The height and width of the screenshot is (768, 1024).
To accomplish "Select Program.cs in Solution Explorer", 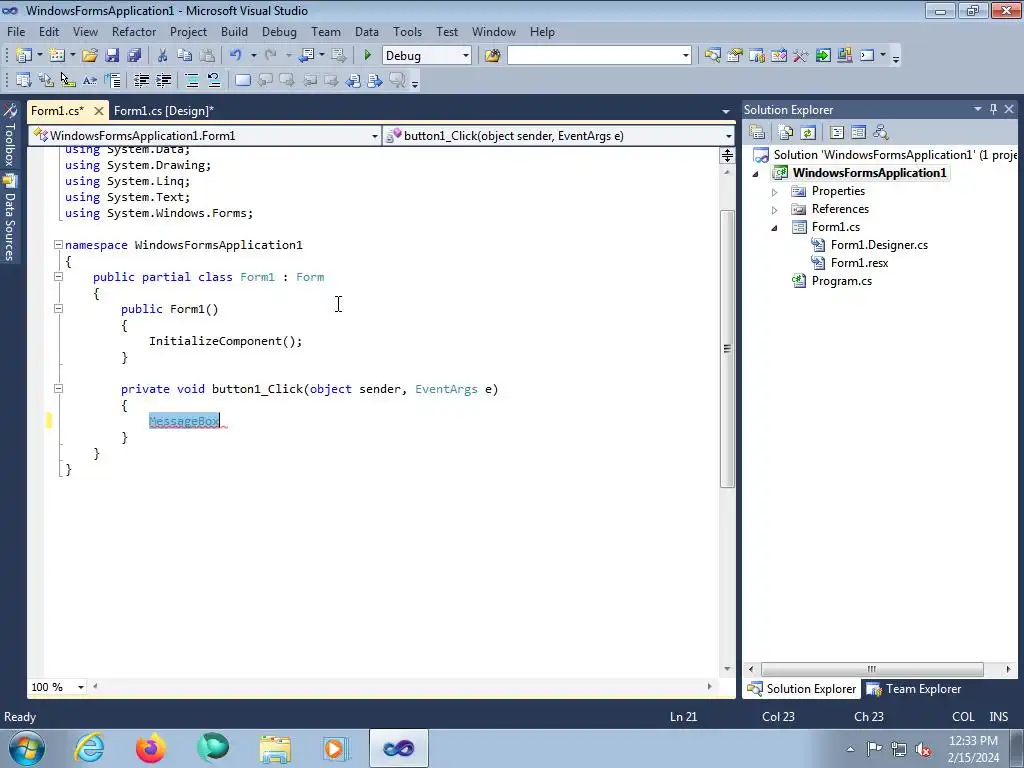I will point(841,281).
